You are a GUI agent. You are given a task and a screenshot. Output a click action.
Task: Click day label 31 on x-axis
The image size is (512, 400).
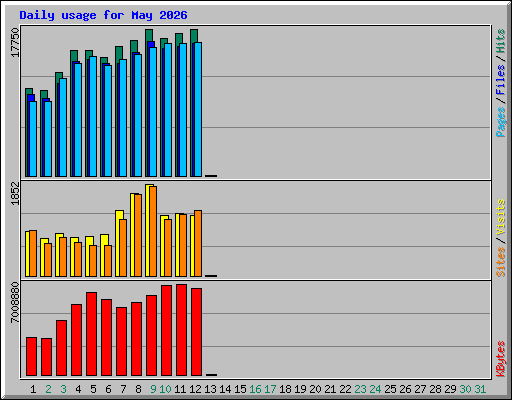point(480,389)
